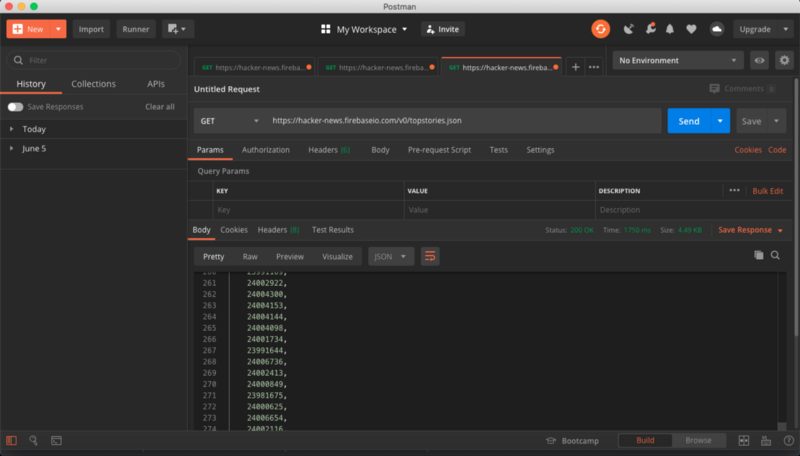
Task: Copy response using the copy icon
Action: pos(758,256)
